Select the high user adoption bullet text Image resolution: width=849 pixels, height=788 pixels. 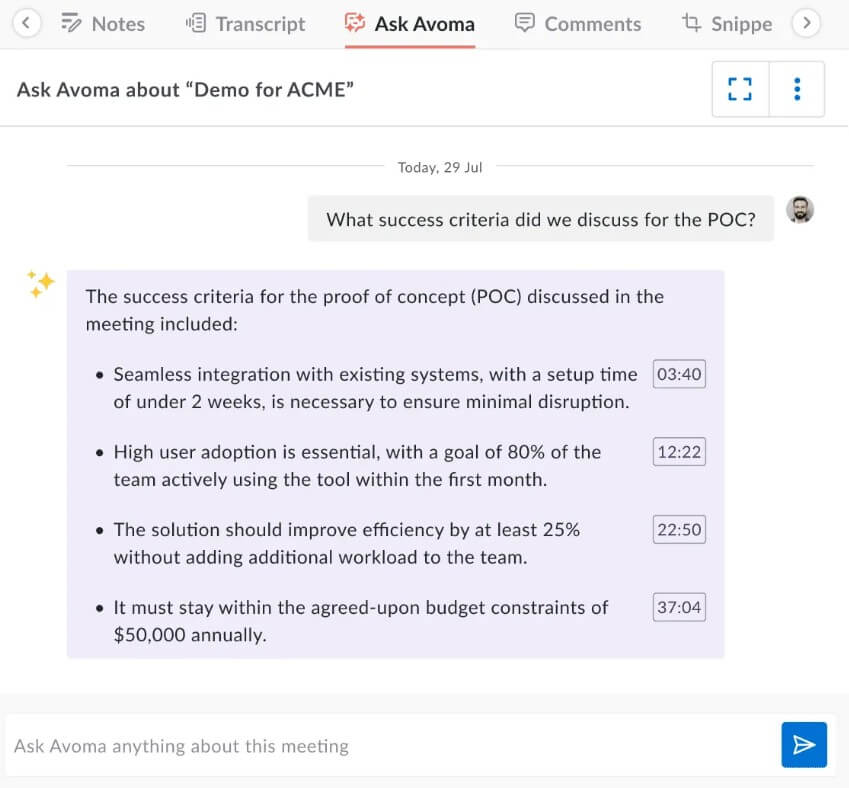(357, 466)
